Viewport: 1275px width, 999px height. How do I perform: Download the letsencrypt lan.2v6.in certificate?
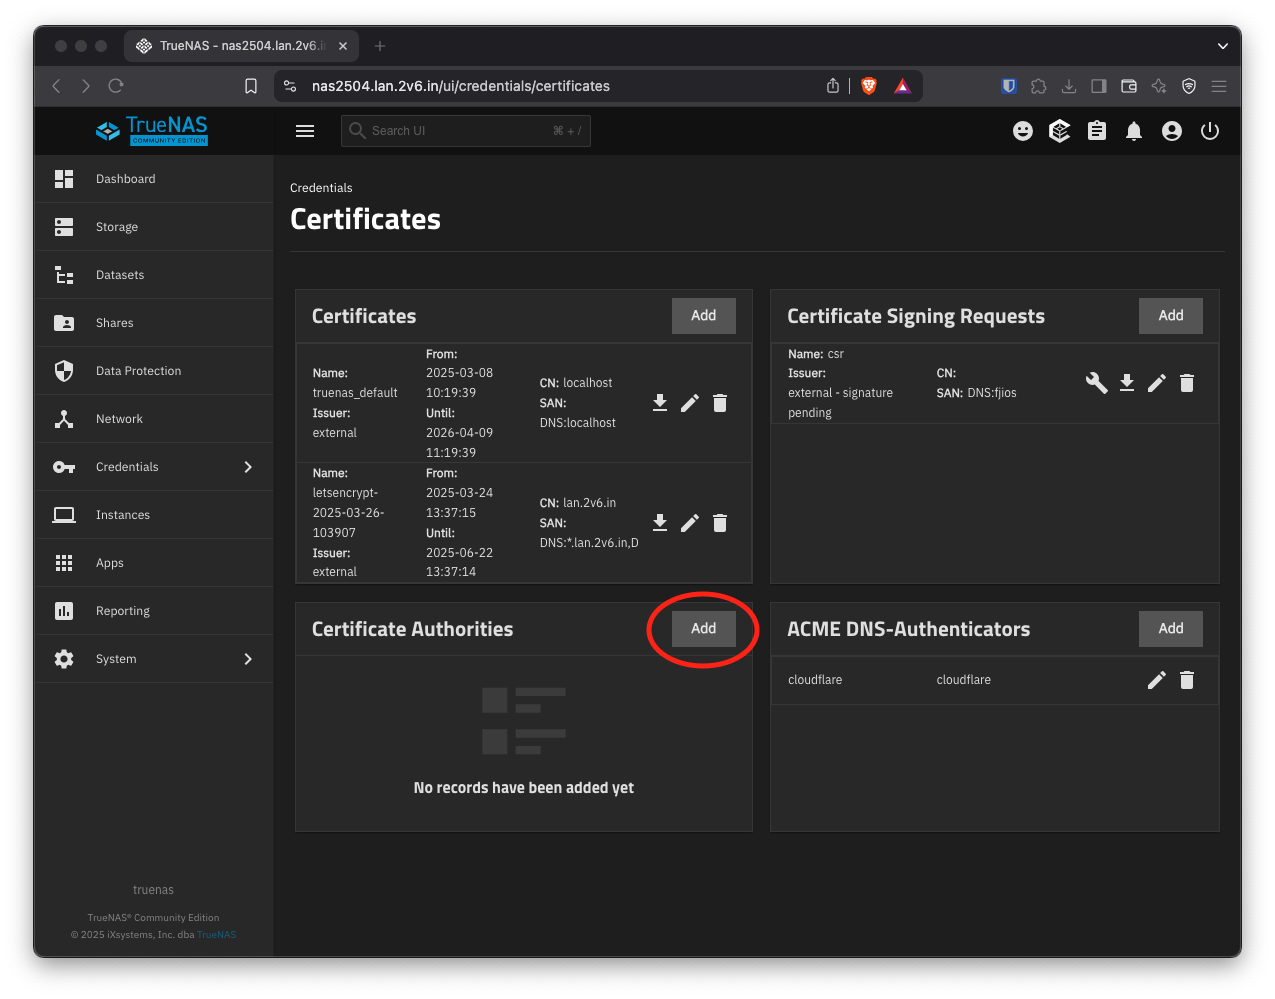pyautogui.click(x=660, y=523)
